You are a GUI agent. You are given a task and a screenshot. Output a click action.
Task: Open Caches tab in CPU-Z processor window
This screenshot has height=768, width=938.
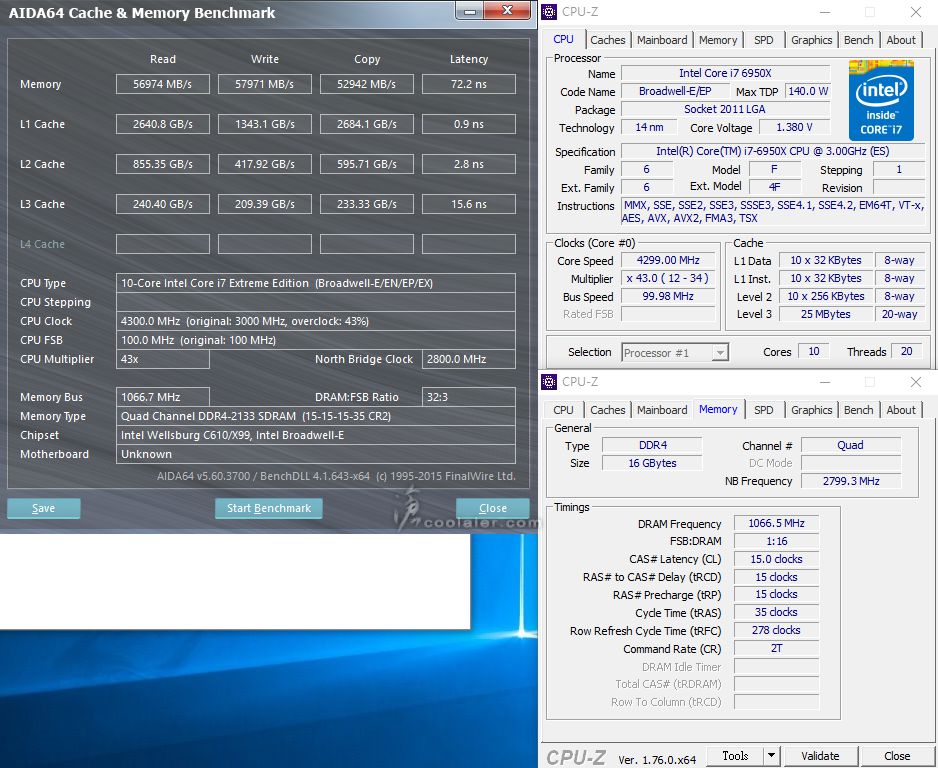tap(607, 40)
